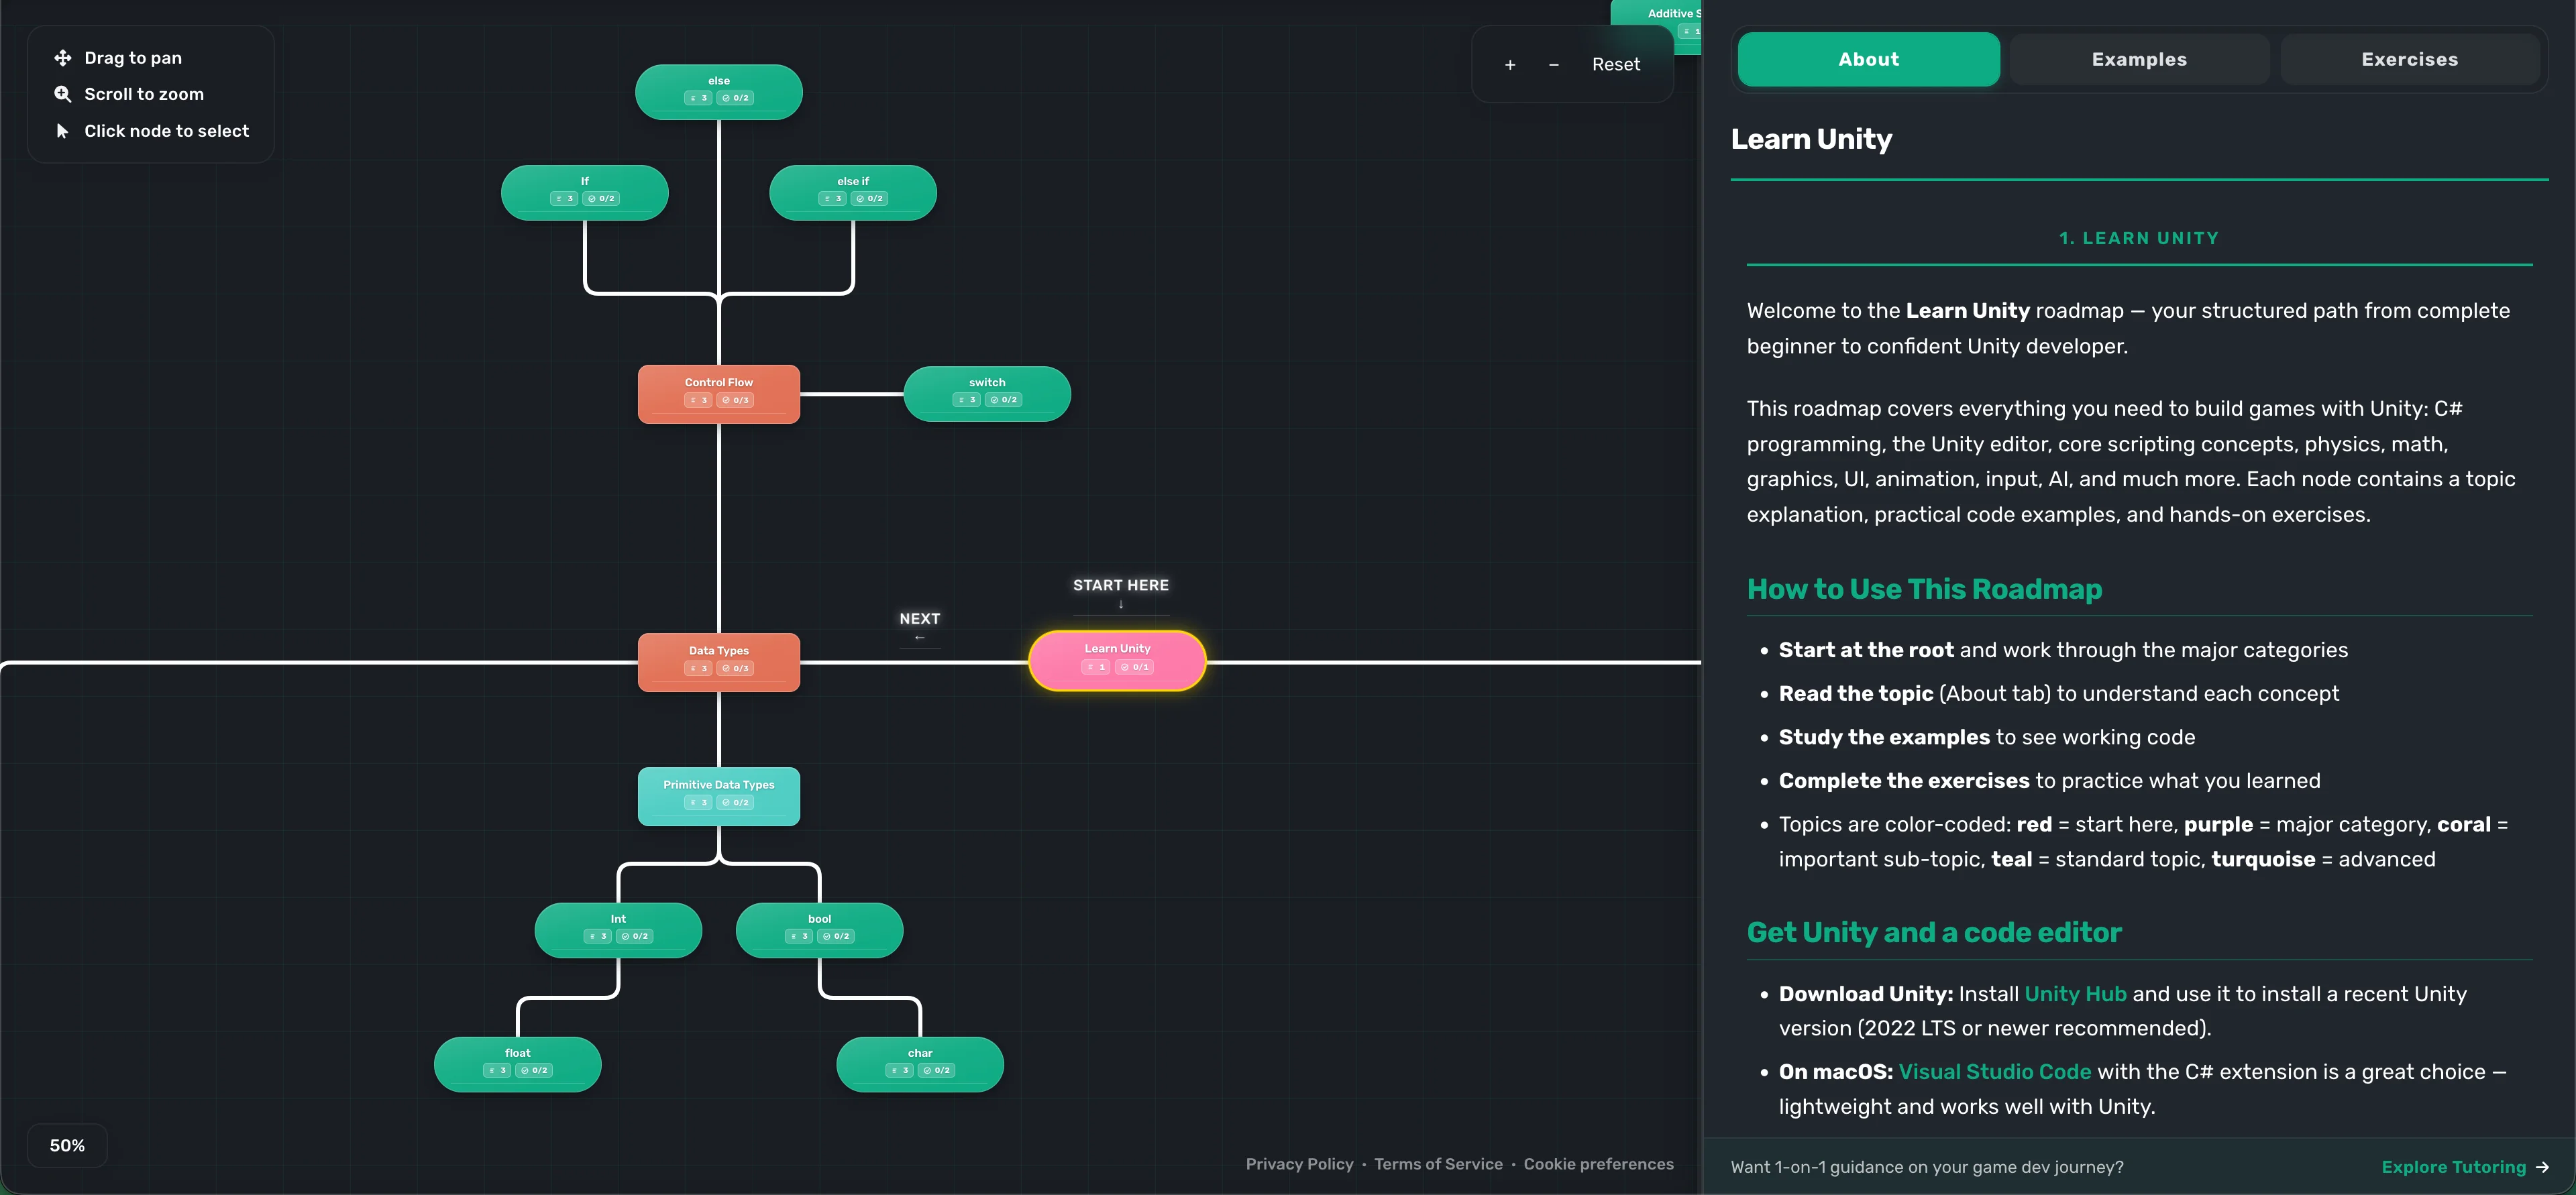Switch to the Examples tab
The width and height of the screenshot is (2576, 1195).
coord(2139,59)
